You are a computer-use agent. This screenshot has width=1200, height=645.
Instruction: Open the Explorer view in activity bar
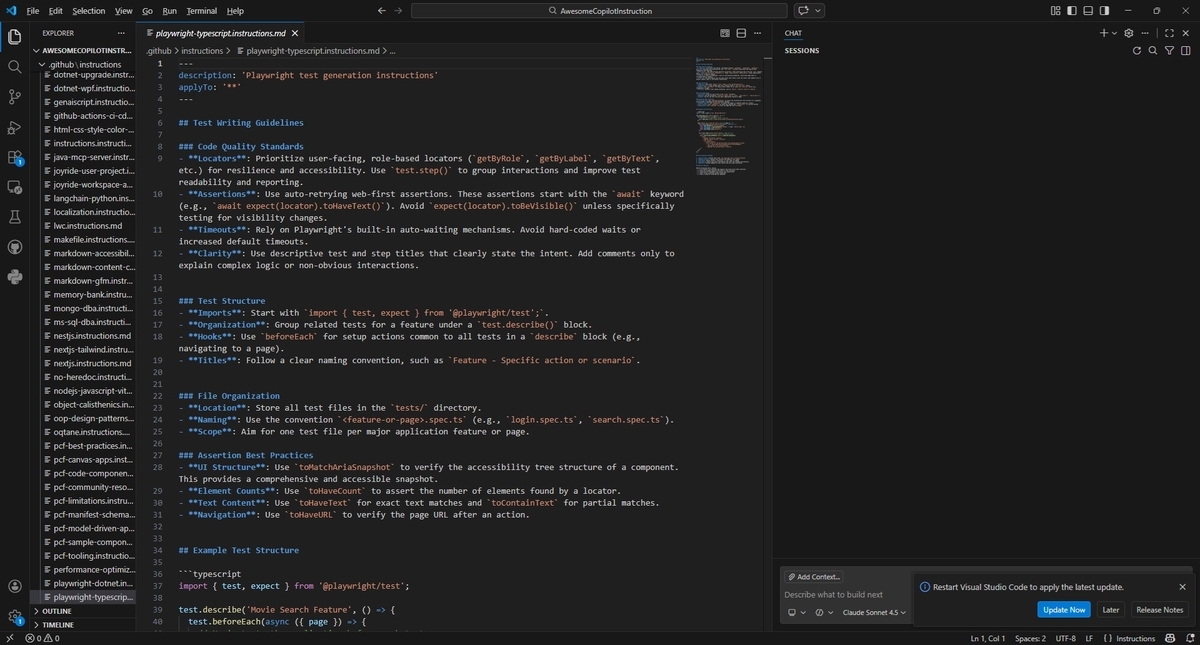(x=14, y=37)
